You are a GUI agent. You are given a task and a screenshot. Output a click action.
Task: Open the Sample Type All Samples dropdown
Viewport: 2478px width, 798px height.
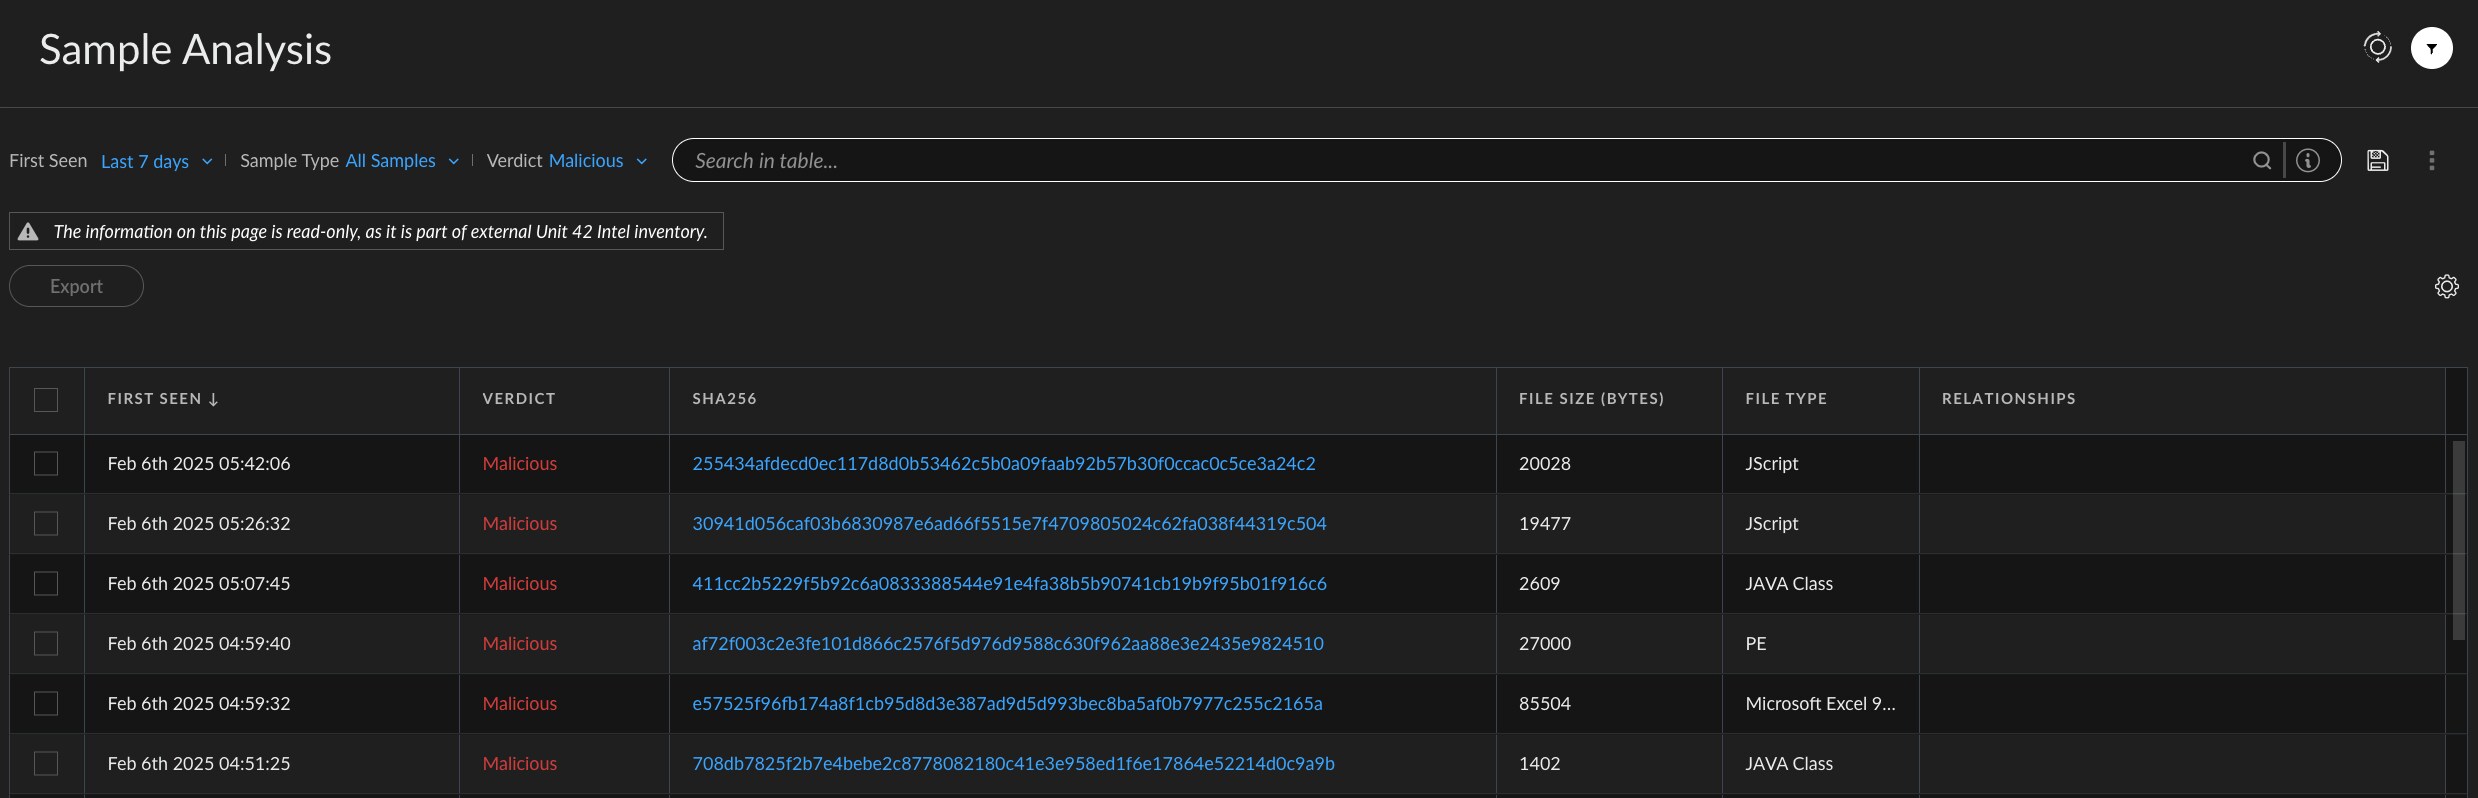coord(401,161)
